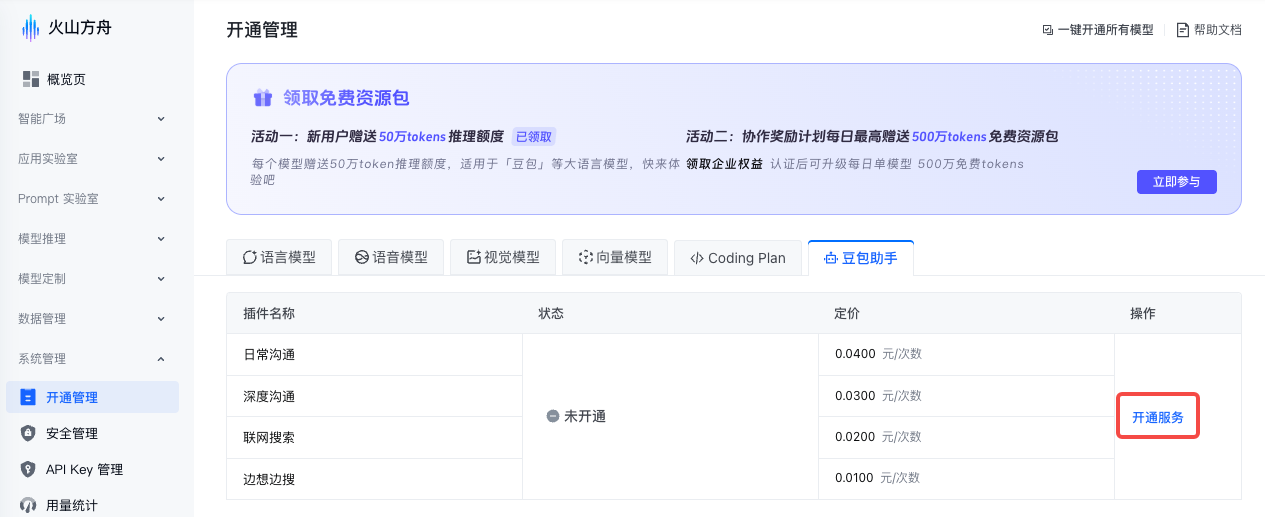
Task: Click the gift icon in banner
Action: (x=263, y=98)
